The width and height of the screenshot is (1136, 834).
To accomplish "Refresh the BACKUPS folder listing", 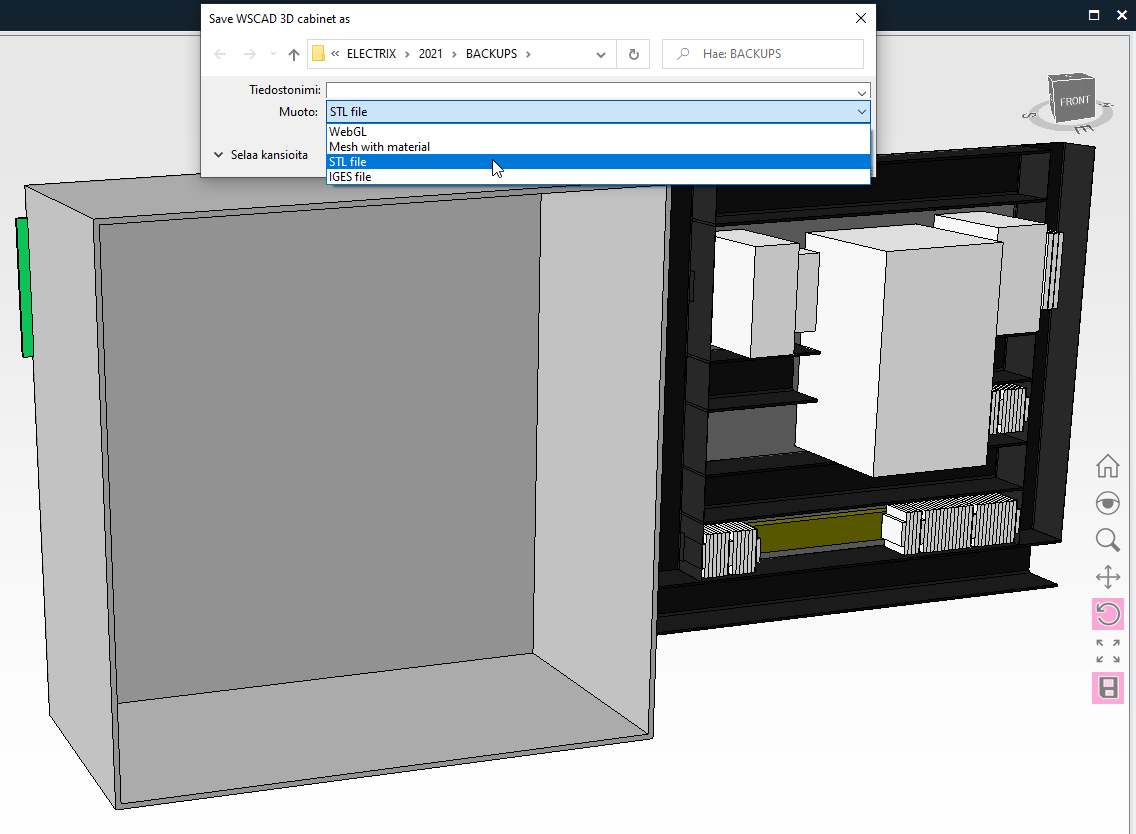I will point(633,54).
